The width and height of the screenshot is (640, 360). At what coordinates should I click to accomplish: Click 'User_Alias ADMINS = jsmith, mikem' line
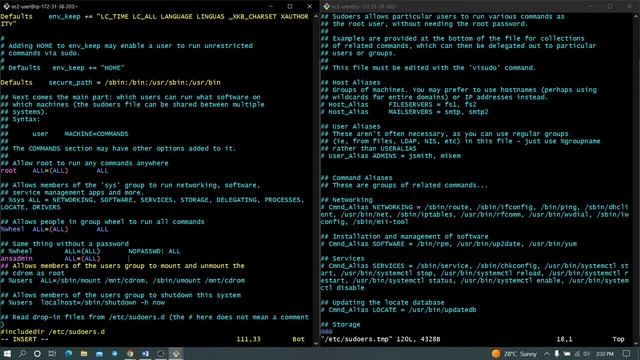coord(391,156)
